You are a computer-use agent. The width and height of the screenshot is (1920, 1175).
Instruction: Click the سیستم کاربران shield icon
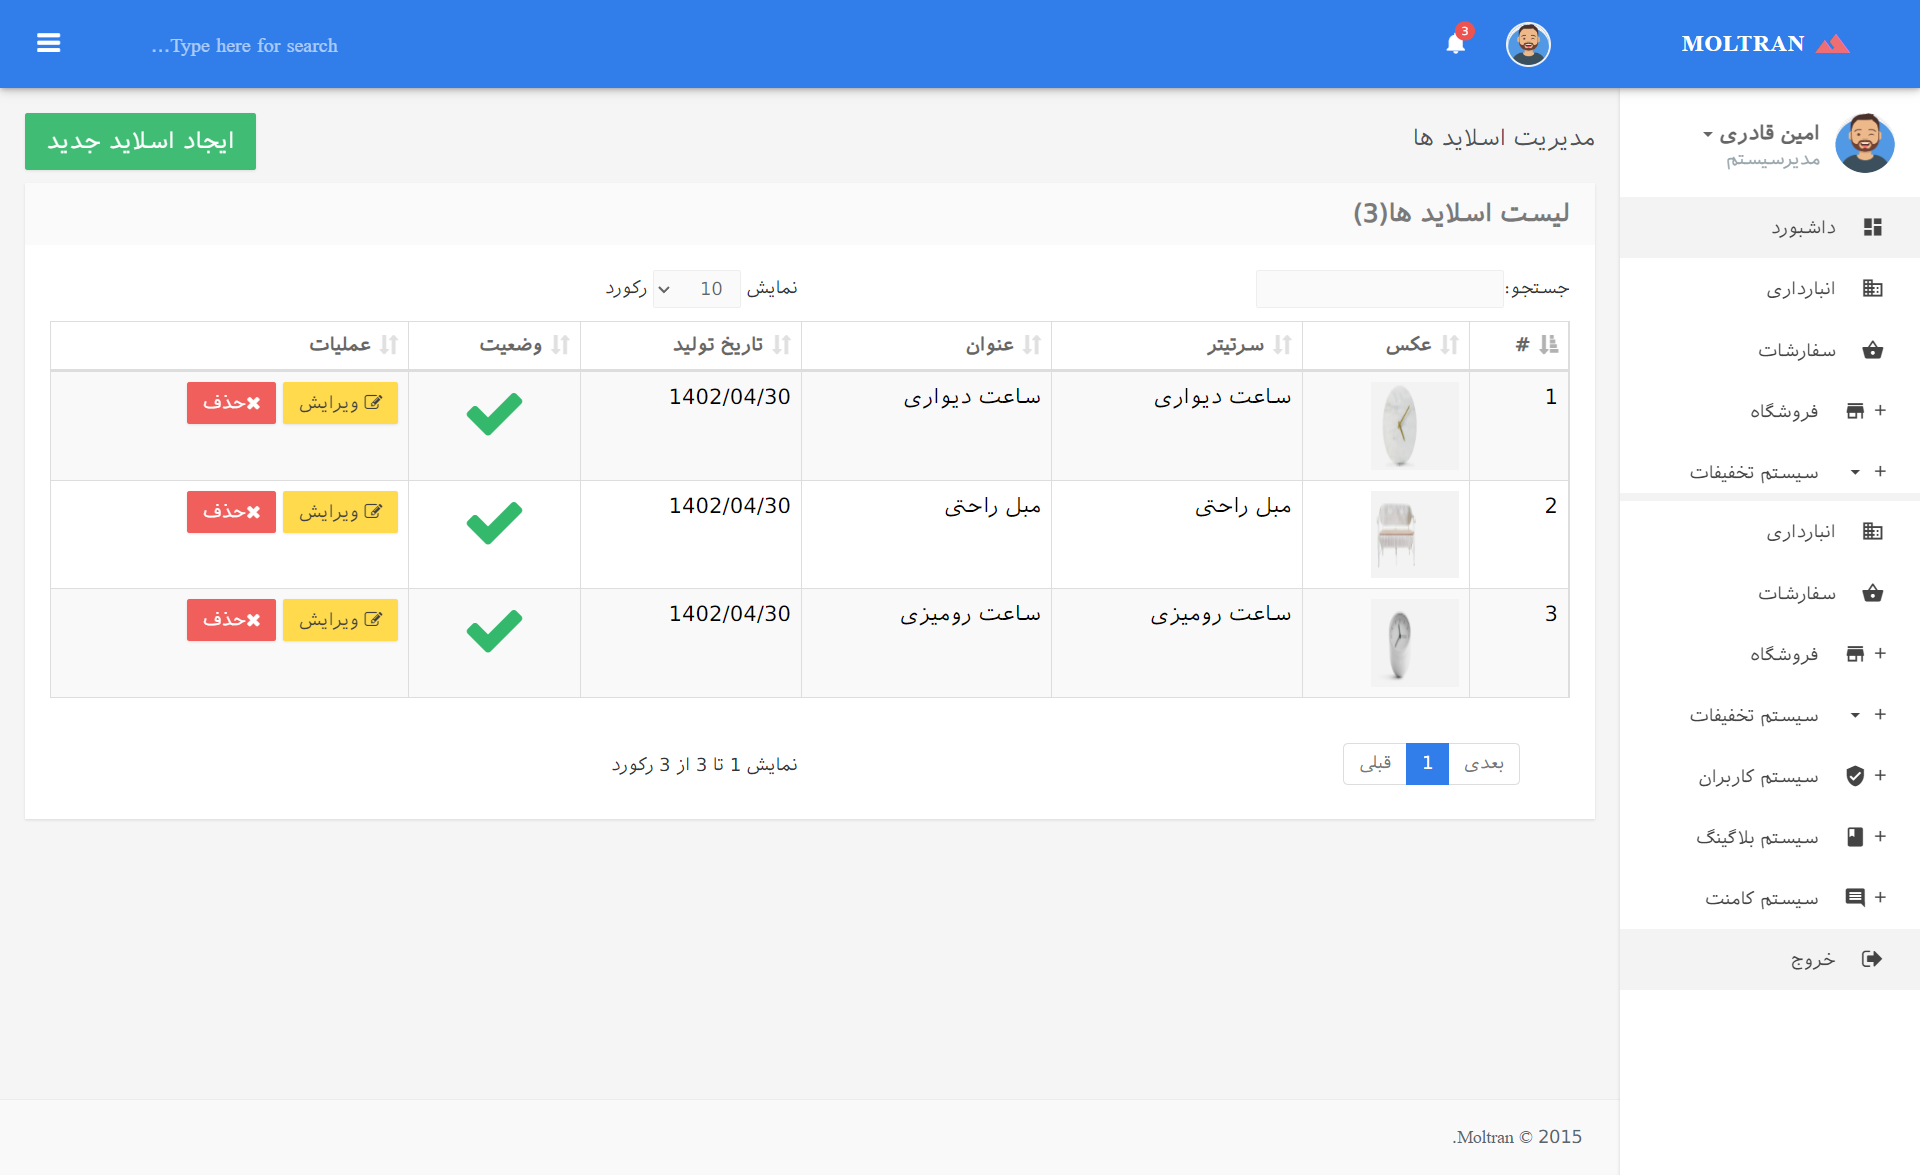[1855, 776]
